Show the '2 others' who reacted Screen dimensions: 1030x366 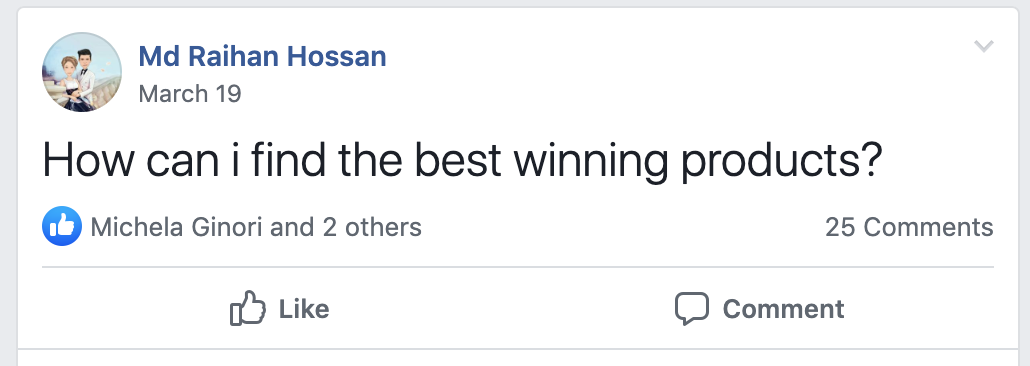(x=371, y=227)
